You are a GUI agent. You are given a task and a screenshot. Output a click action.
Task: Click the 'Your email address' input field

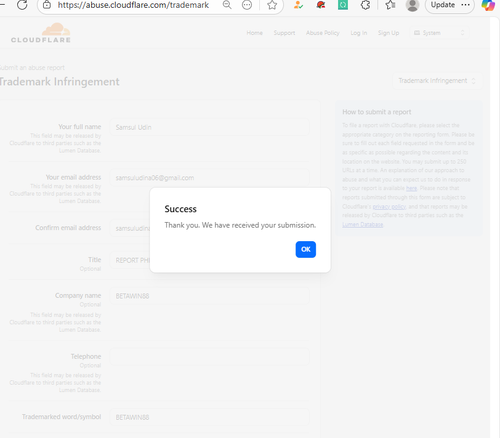pos(209,178)
